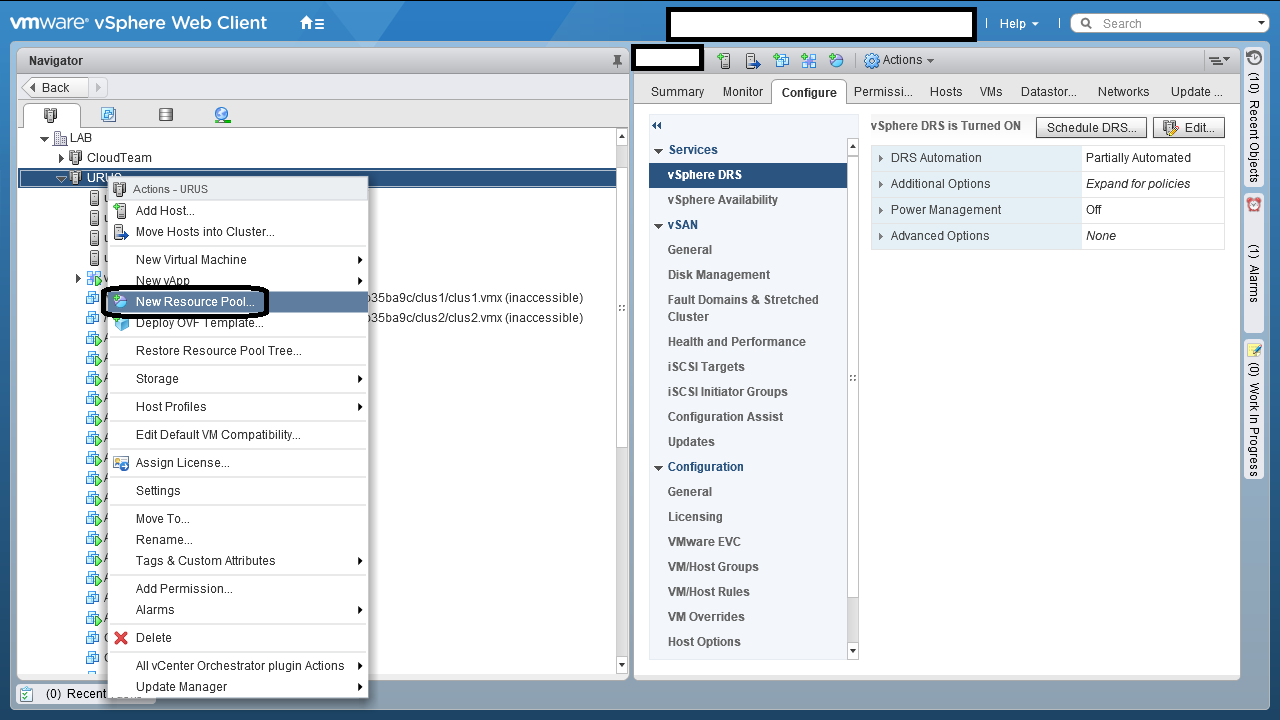Expand the Power Management row
1280x720 pixels.
tap(881, 210)
